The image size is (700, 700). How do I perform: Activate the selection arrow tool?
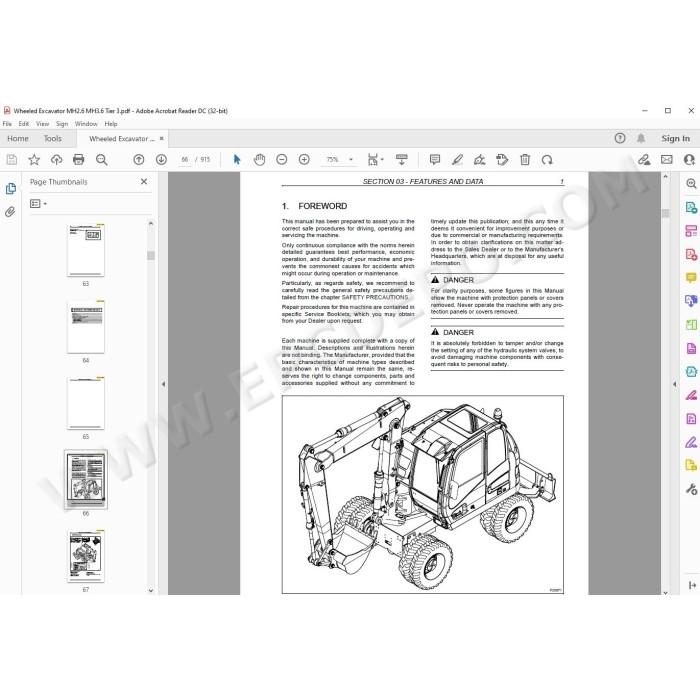coord(237,159)
